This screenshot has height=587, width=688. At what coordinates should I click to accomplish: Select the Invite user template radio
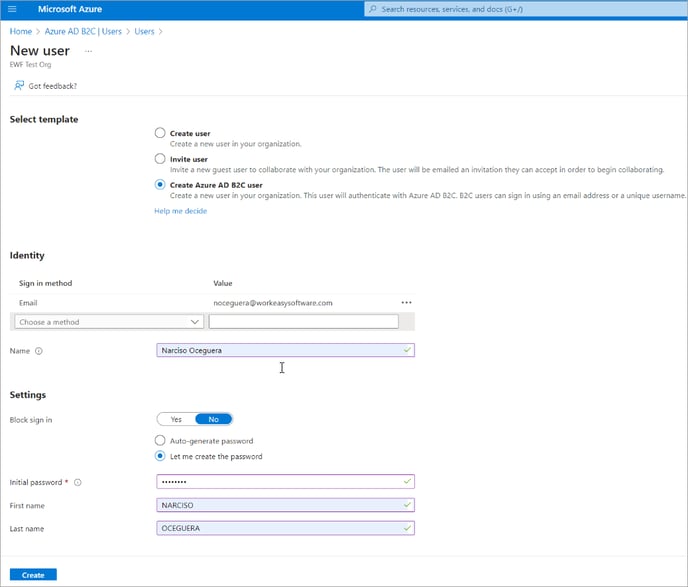pos(160,159)
